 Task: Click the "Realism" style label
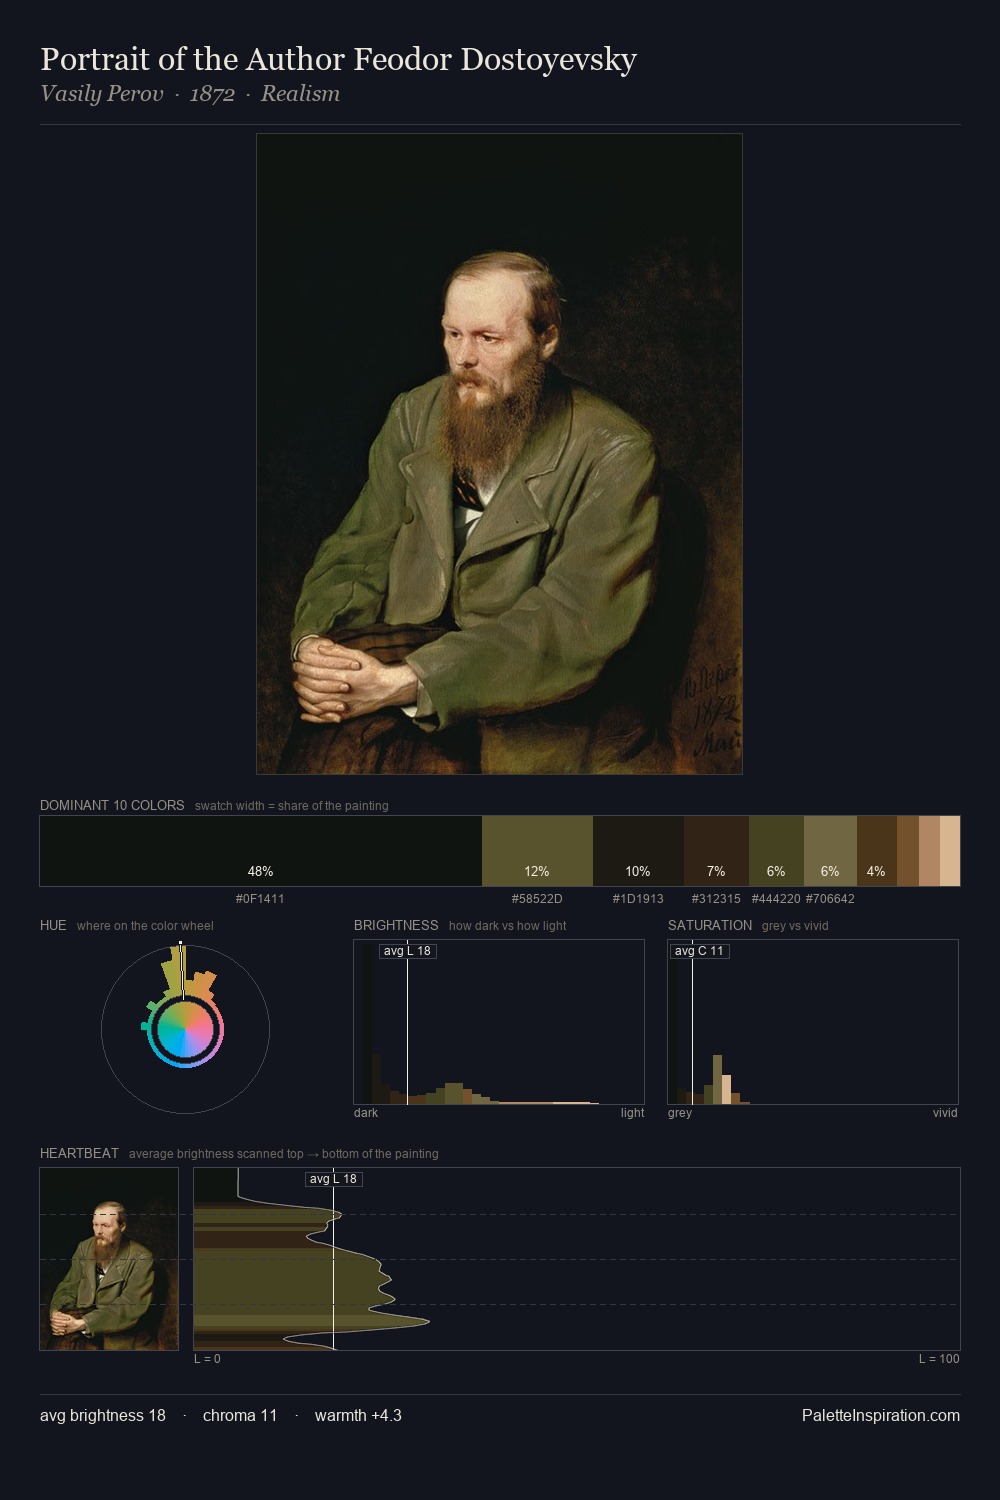point(300,94)
